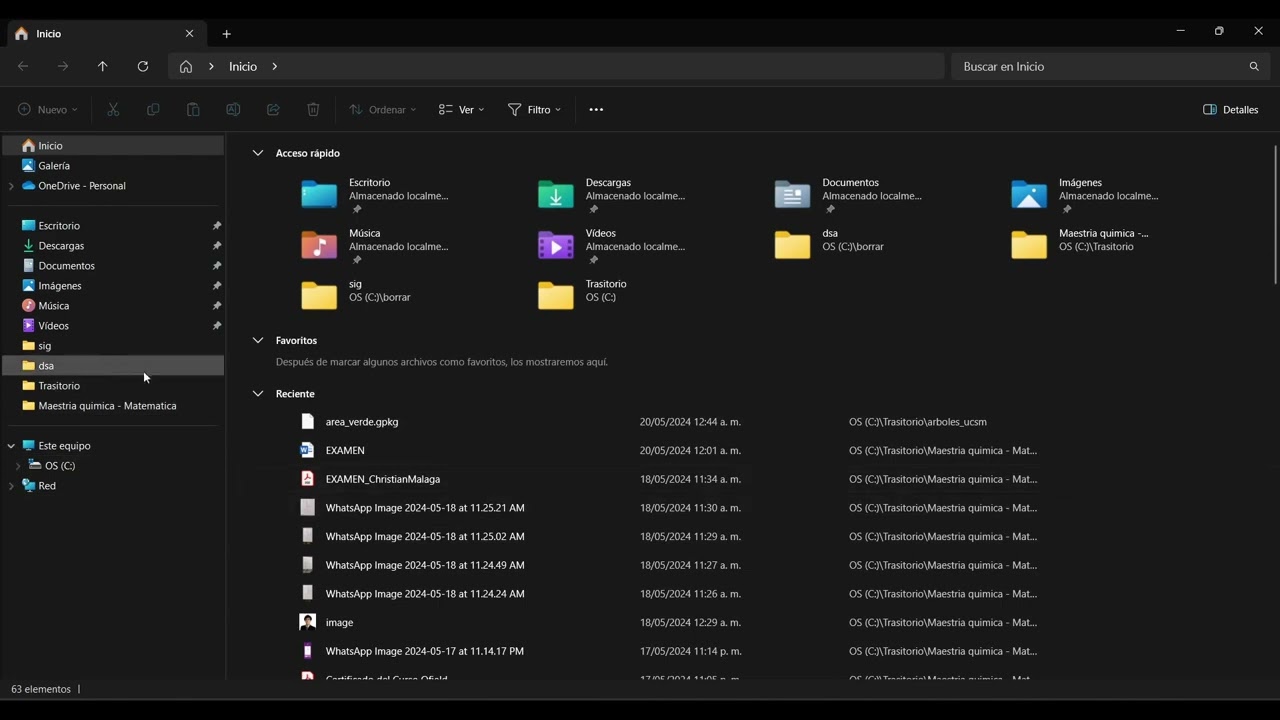This screenshot has width=1280, height=720.
Task: Expand OS (C:) drive node
Action: [x=18, y=466]
